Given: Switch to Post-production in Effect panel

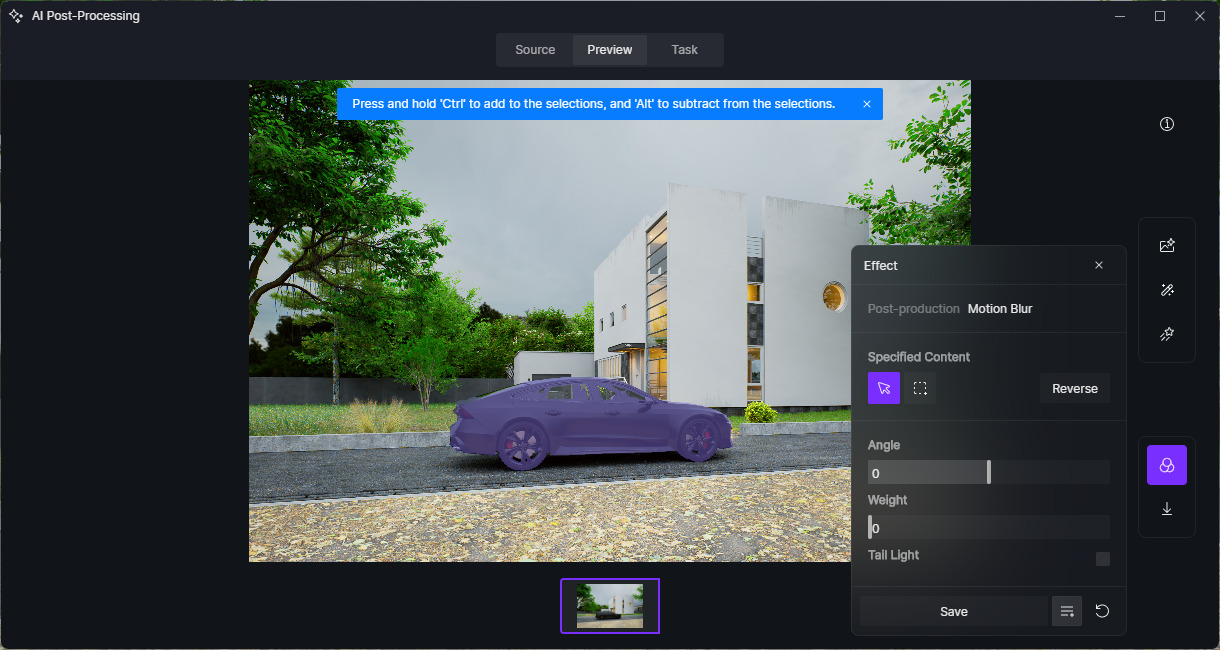Looking at the screenshot, I should click(914, 309).
